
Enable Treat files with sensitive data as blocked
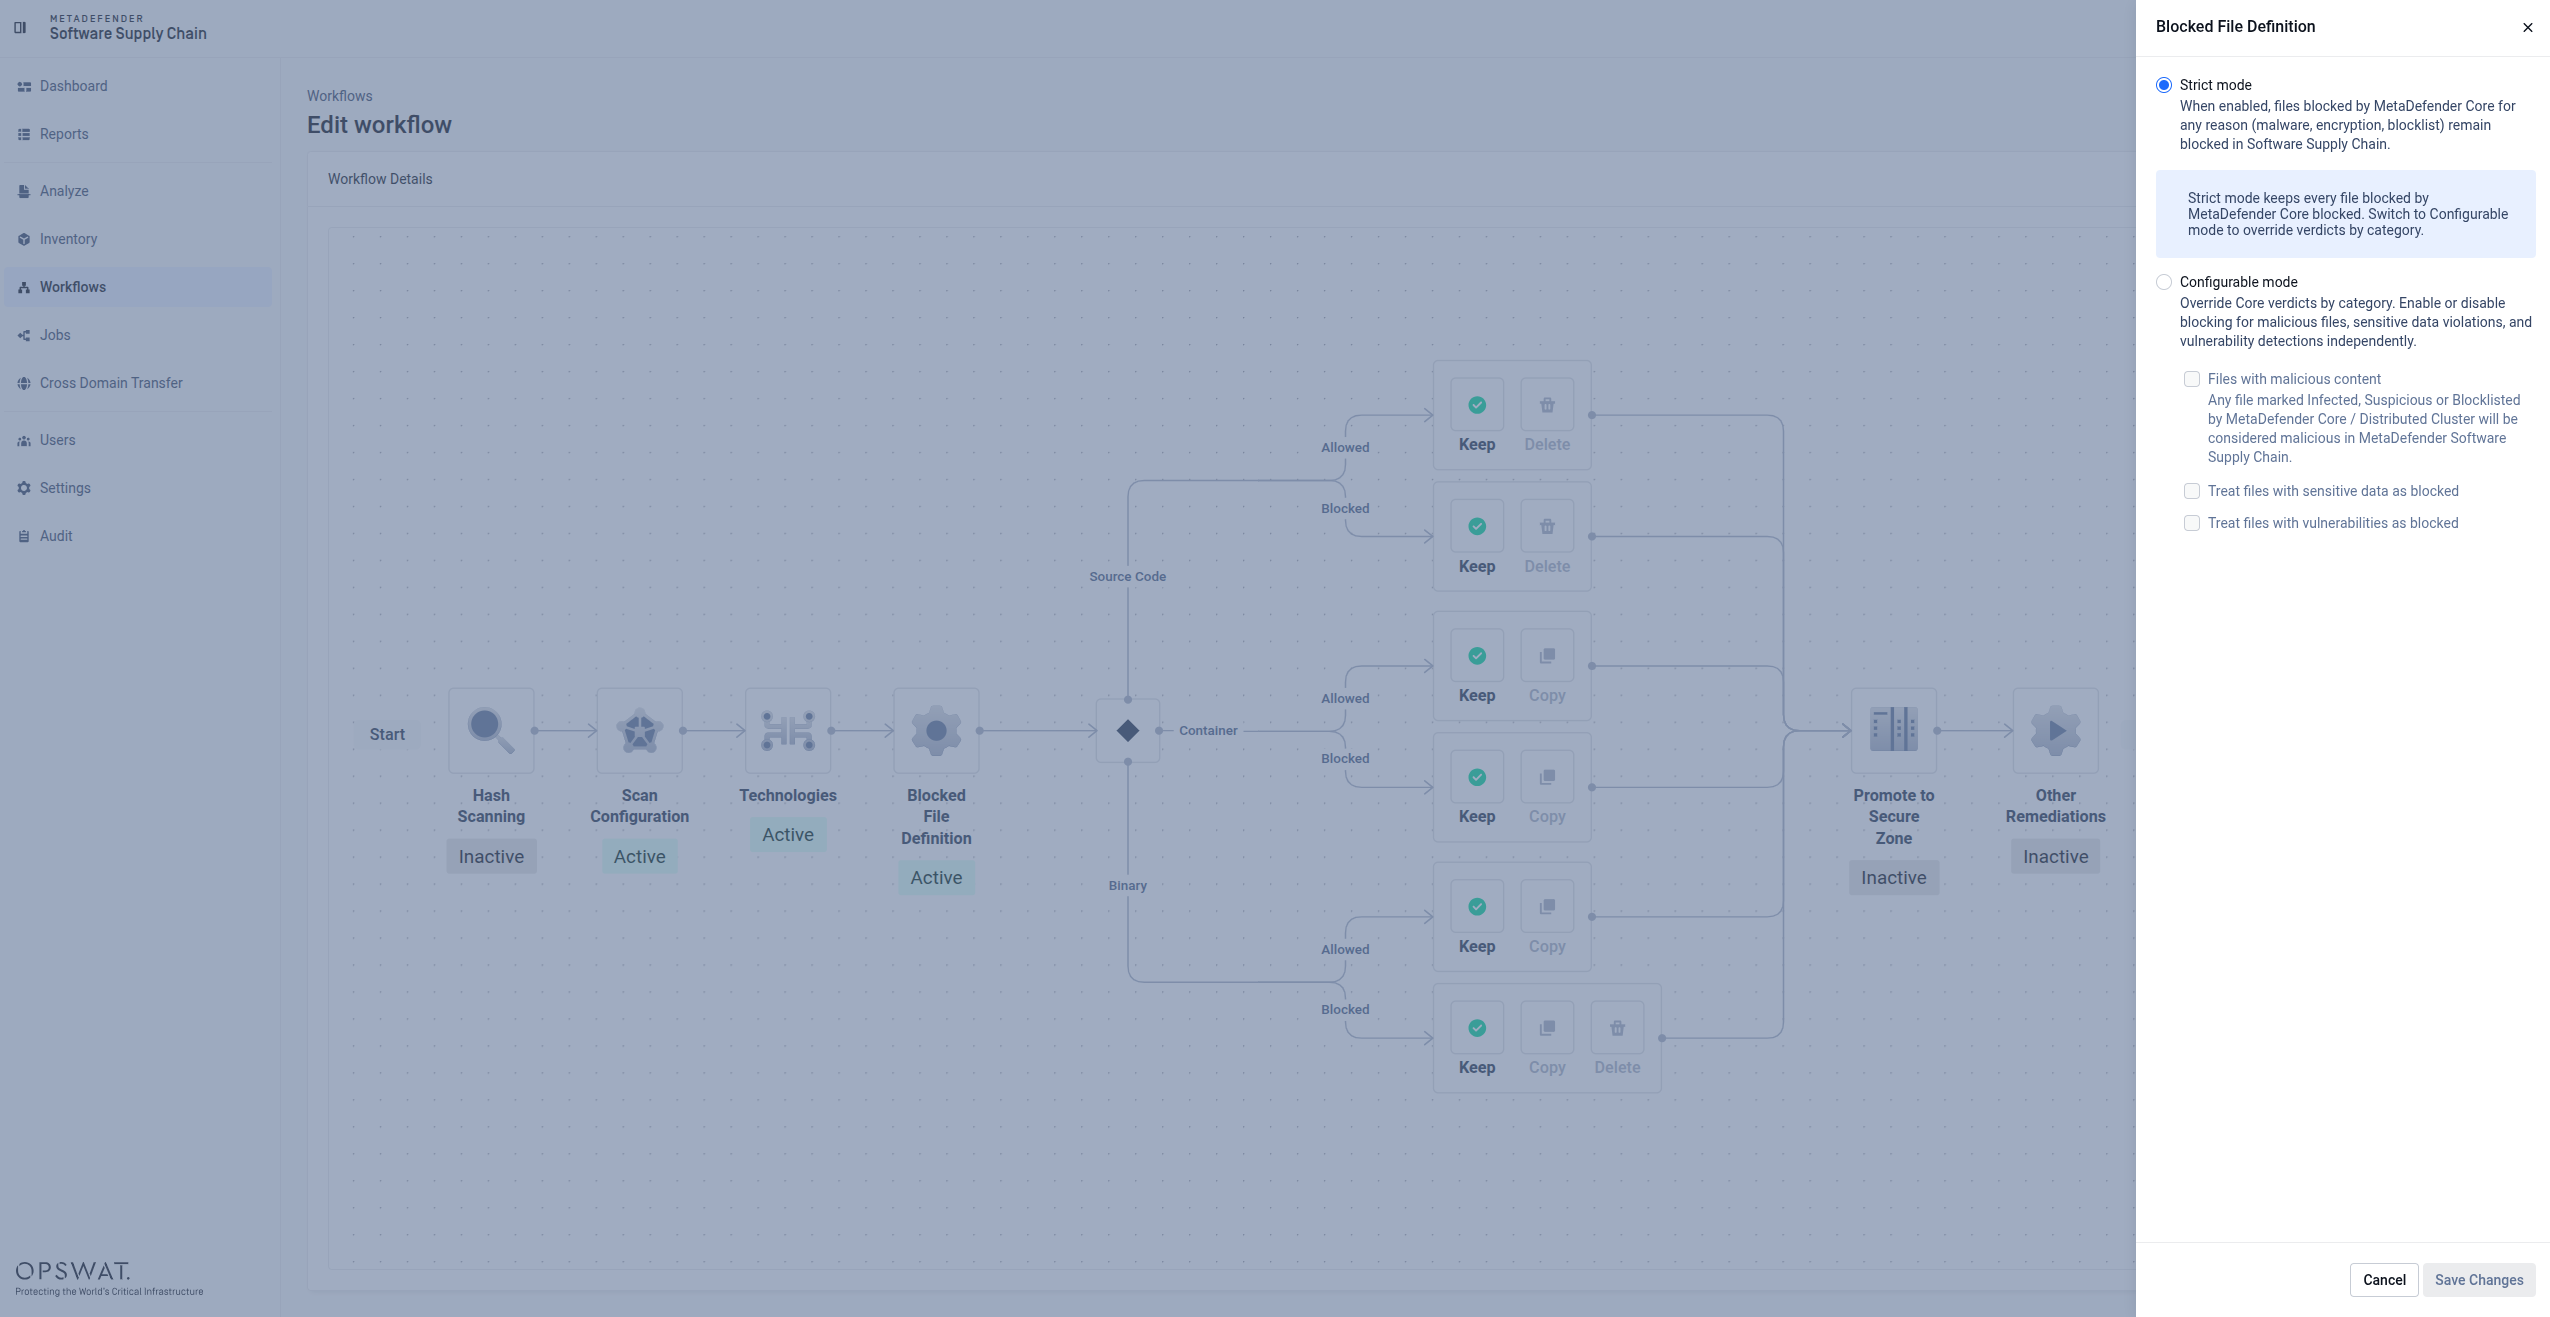click(2192, 491)
